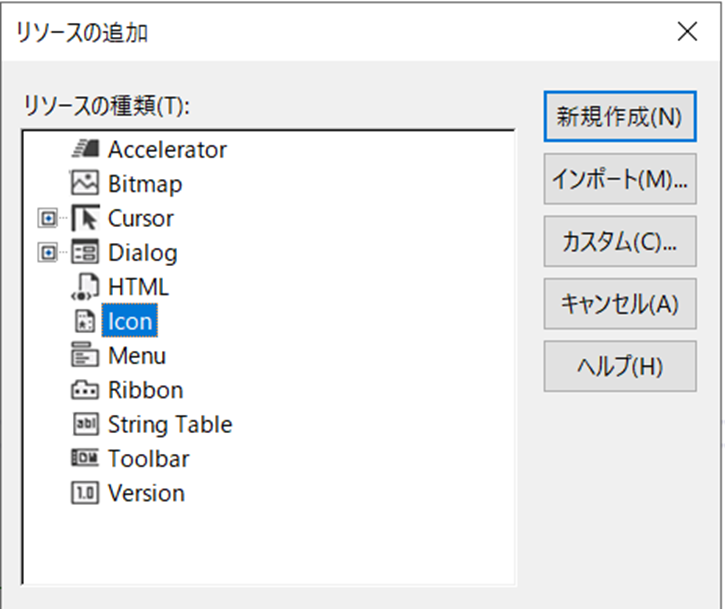Click the Bitmap resource icon
The image size is (725, 609).
pos(85,184)
